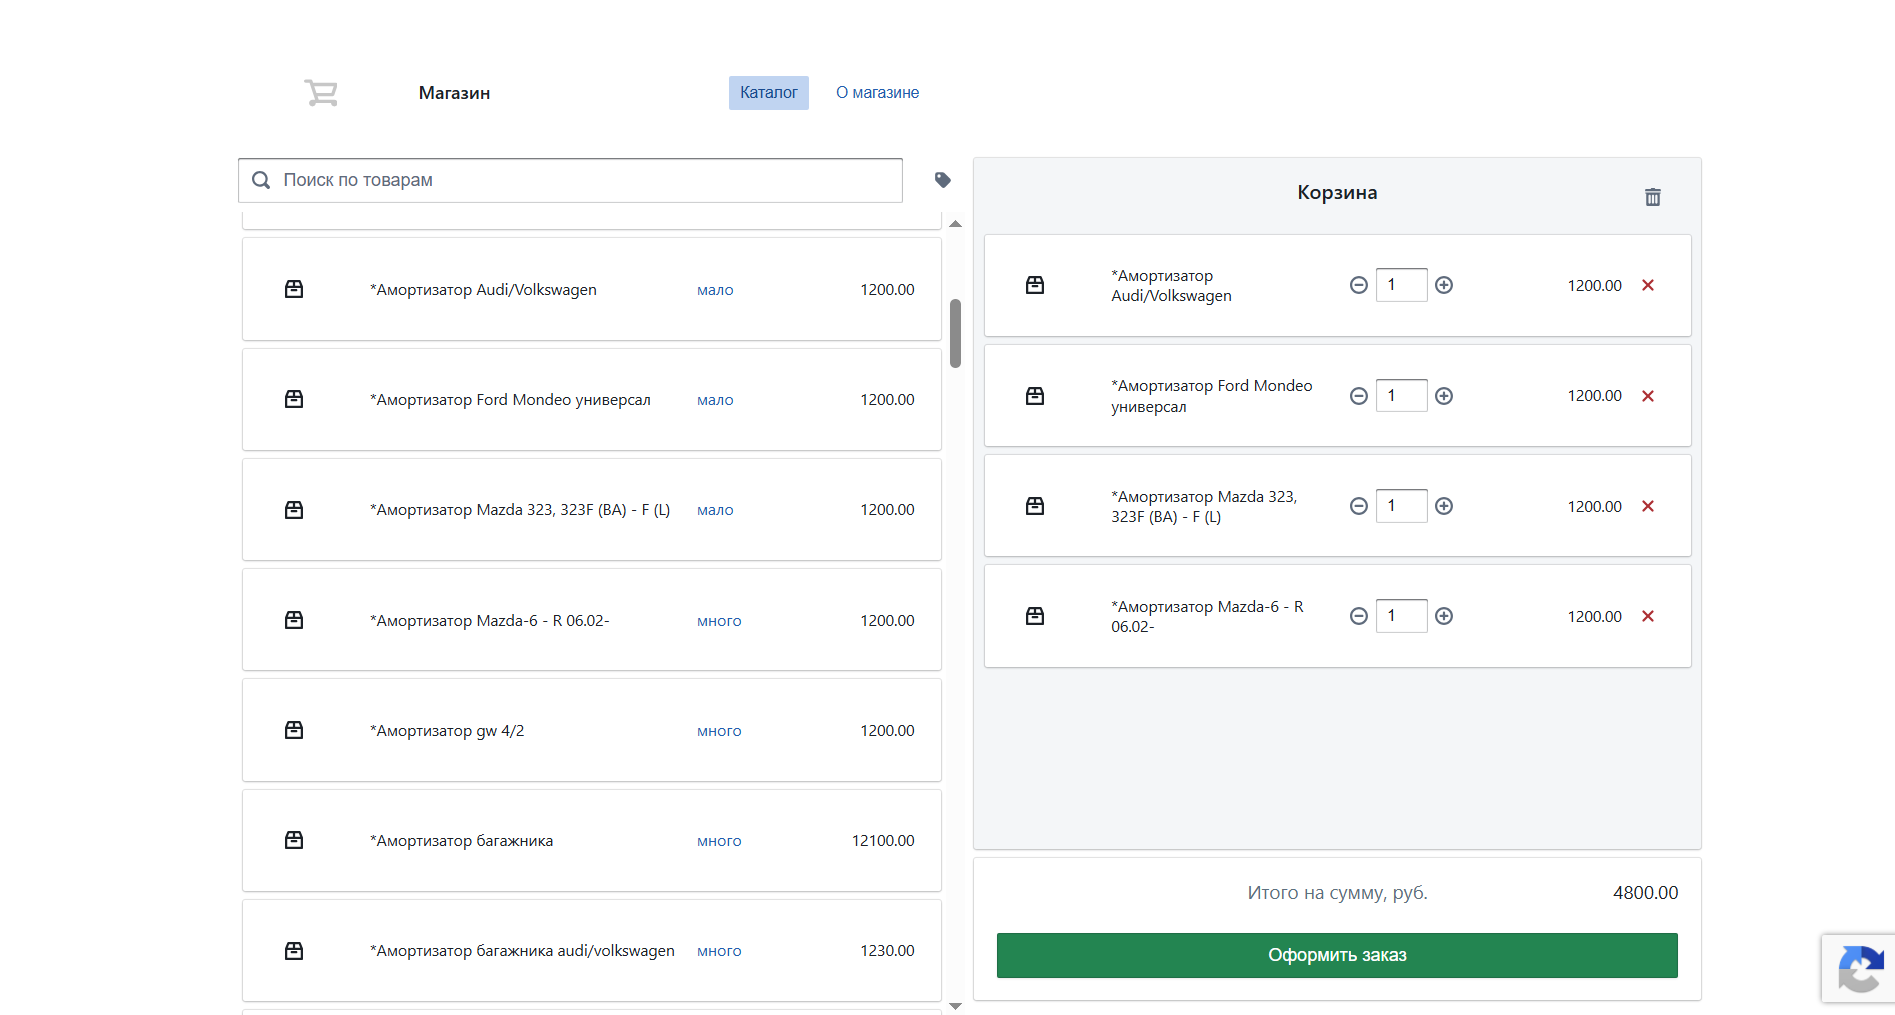
Task: Click box icon of Mazda-6 - R 06.02- in catalog
Action: [294, 620]
